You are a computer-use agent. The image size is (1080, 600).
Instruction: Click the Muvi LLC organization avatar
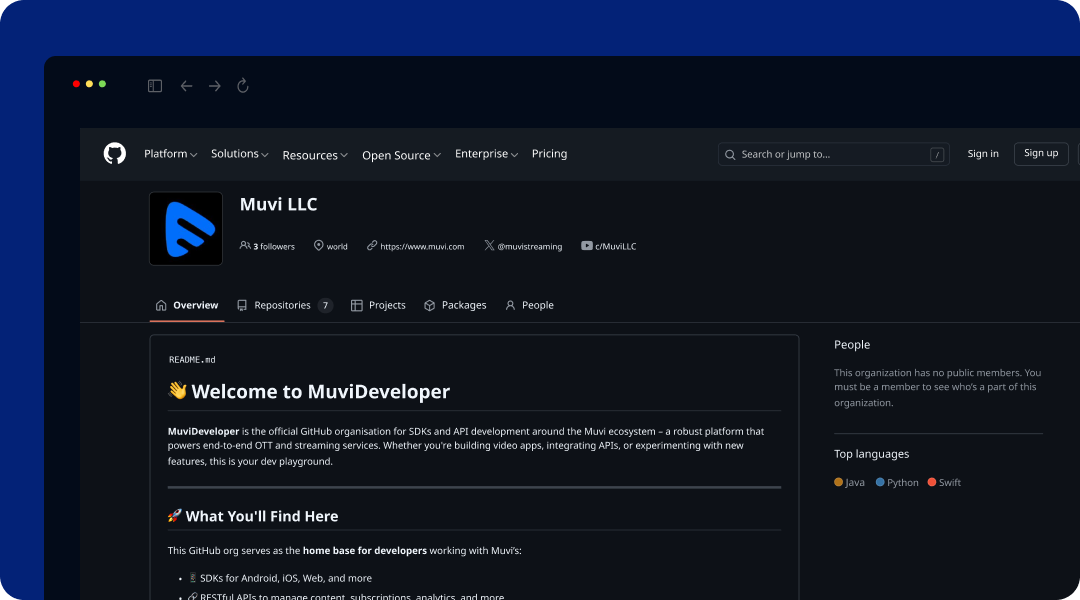(186, 228)
